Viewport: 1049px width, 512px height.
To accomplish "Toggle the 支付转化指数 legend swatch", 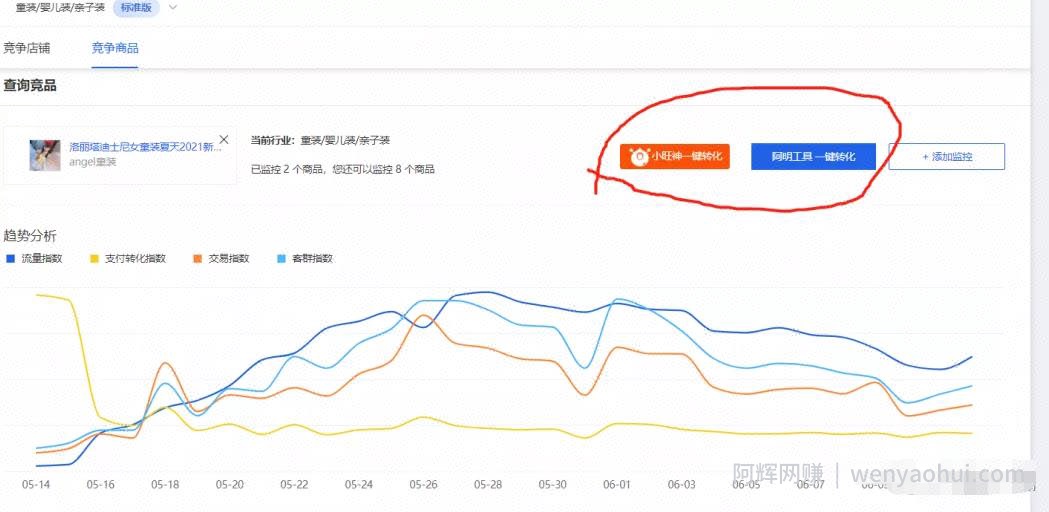I will tap(94, 258).
